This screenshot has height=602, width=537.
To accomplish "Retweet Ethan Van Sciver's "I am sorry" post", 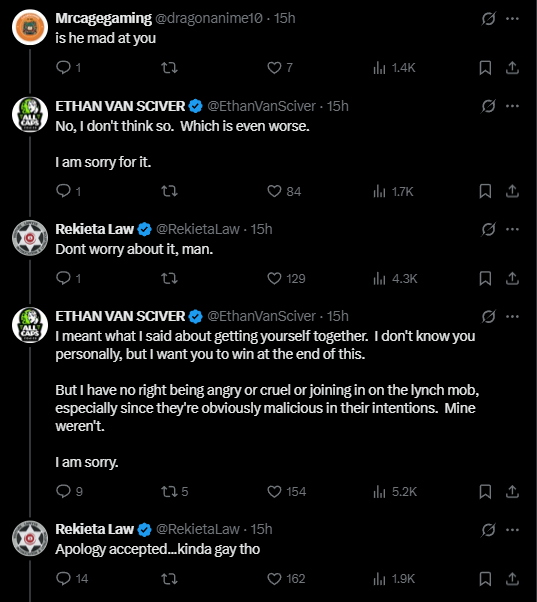I will (175, 491).
